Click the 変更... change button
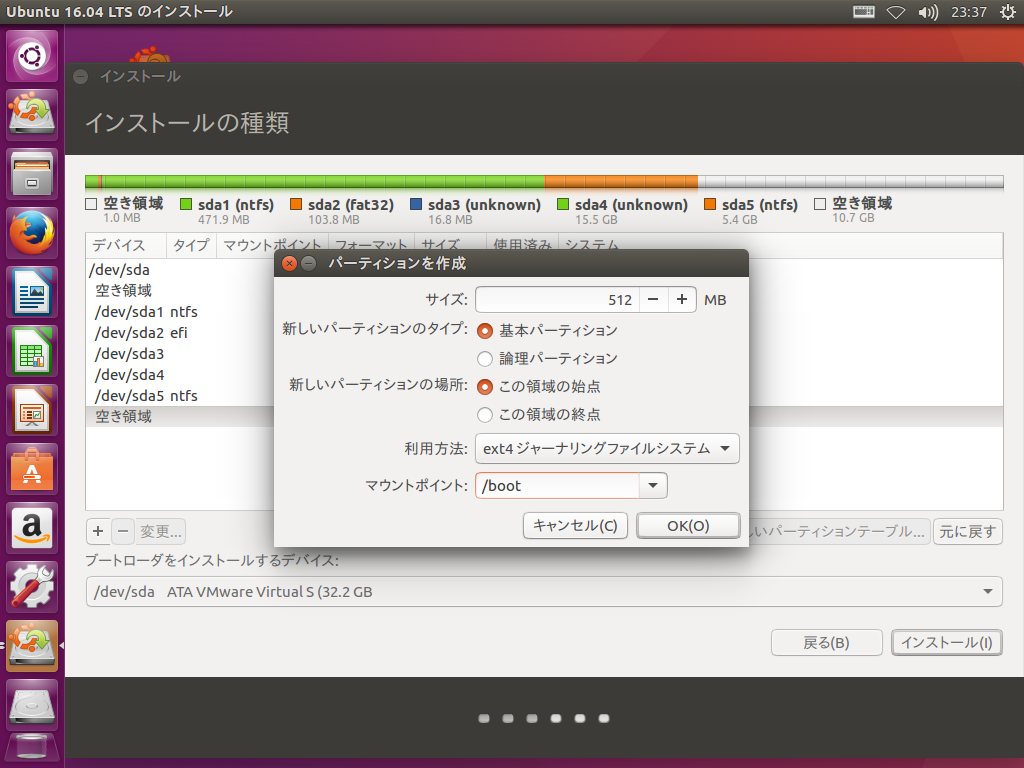This screenshot has width=1024, height=768. 161,531
